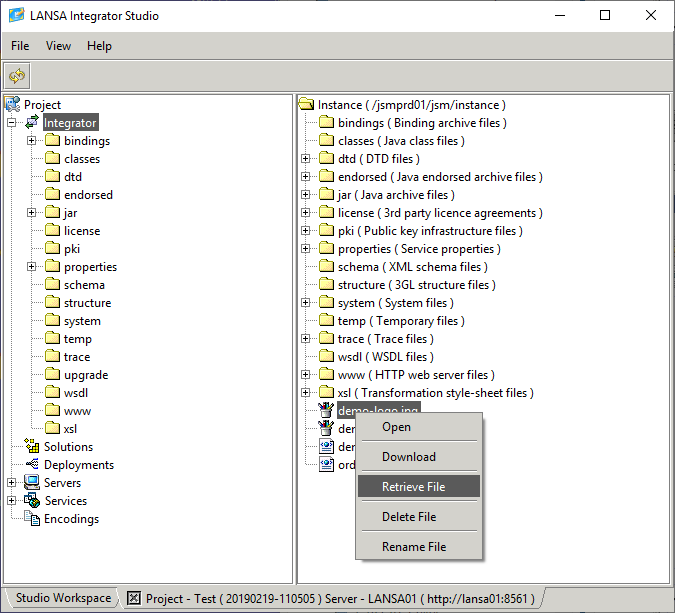The width and height of the screenshot is (675, 613).
Task: Expand the dtd (DTD files) folder
Action: (306, 159)
